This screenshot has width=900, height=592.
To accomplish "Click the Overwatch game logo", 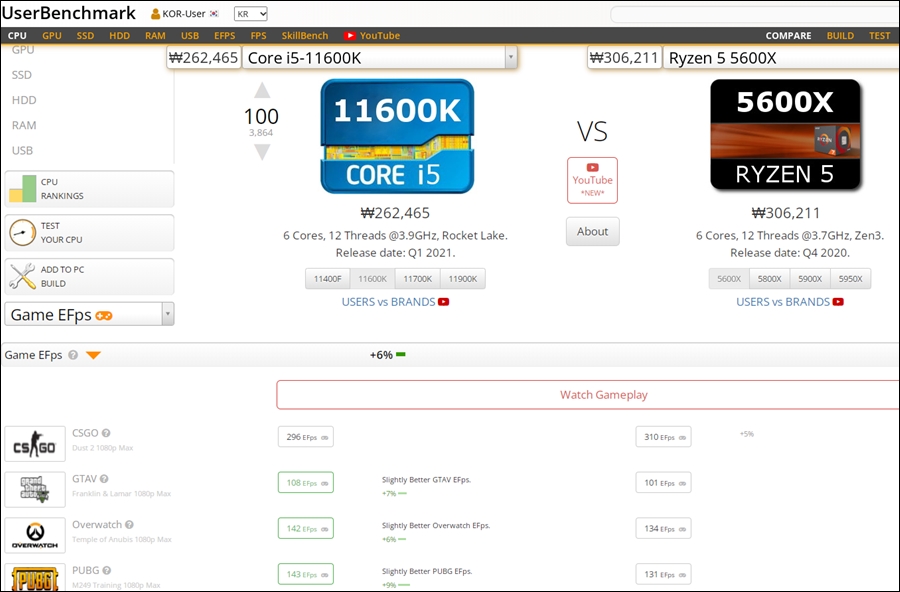I will (35, 536).
